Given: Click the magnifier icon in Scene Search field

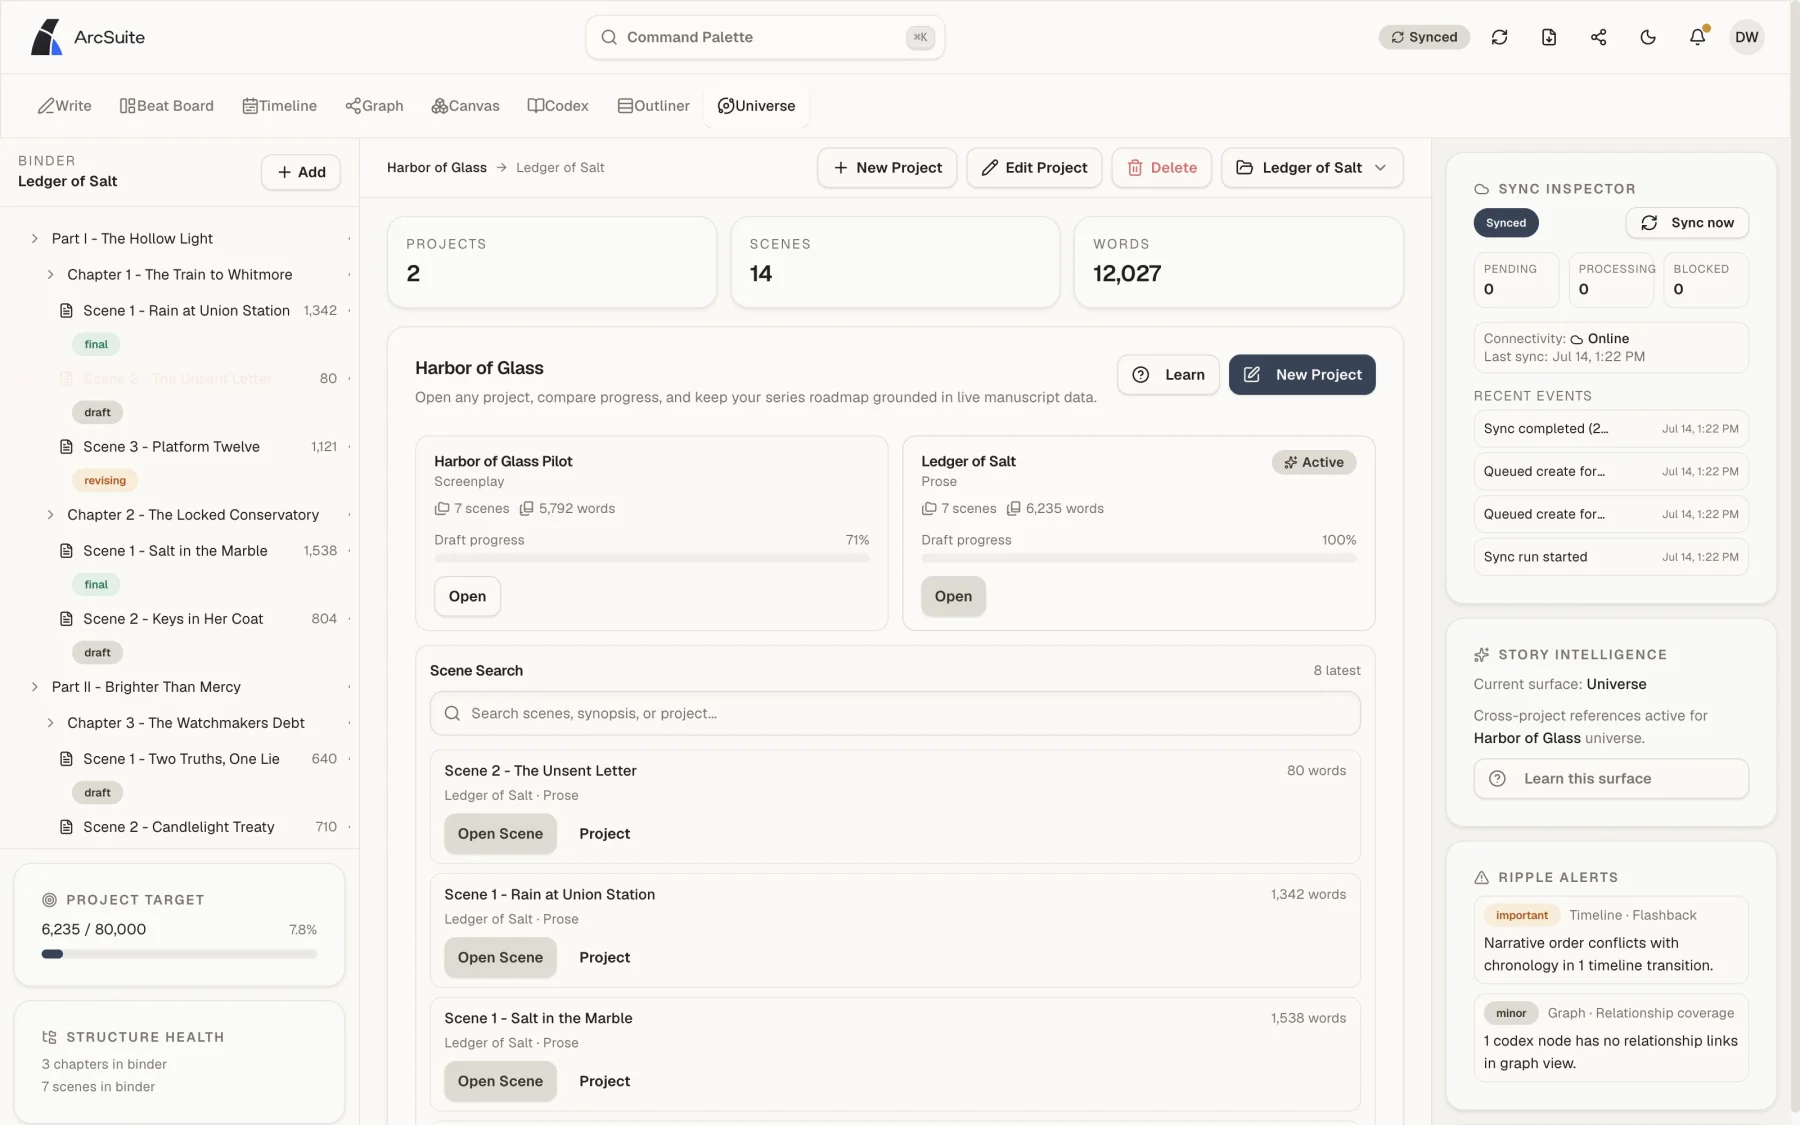Looking at the screenshot, I should (x=452, y=714).
